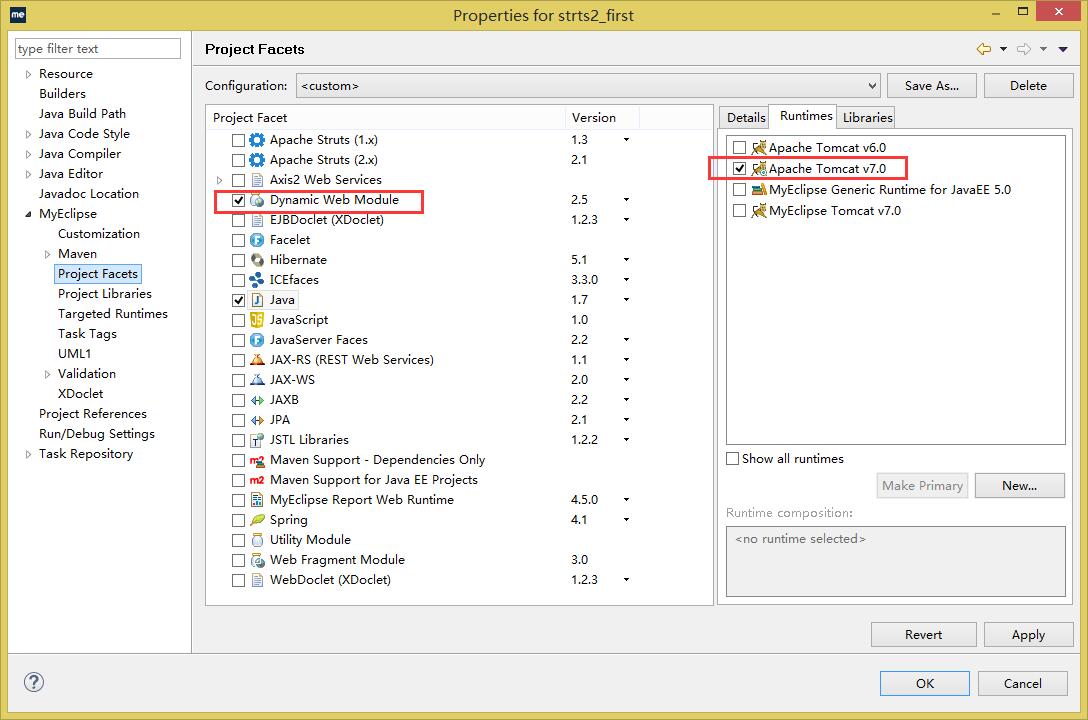This screenshot has height=720, width=1088.
Task: Enable the Apache Struts (2.x) facet checkbox
Action: (x=238, y=160)
